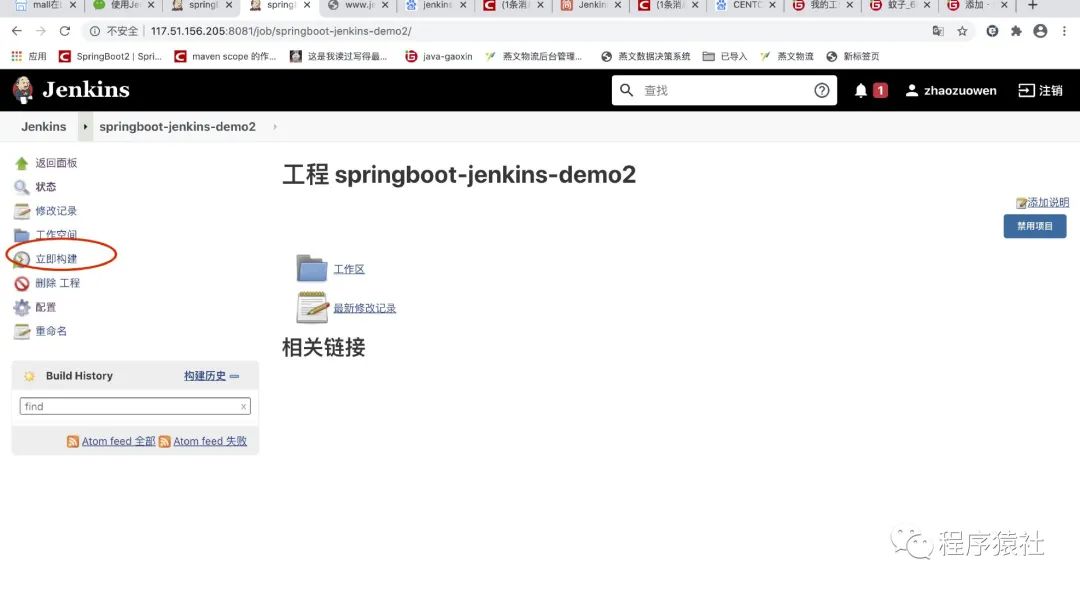Open Chrome extensions puzzle icon
This screenshot has height=591, width=1080.
coord(1016,31)
